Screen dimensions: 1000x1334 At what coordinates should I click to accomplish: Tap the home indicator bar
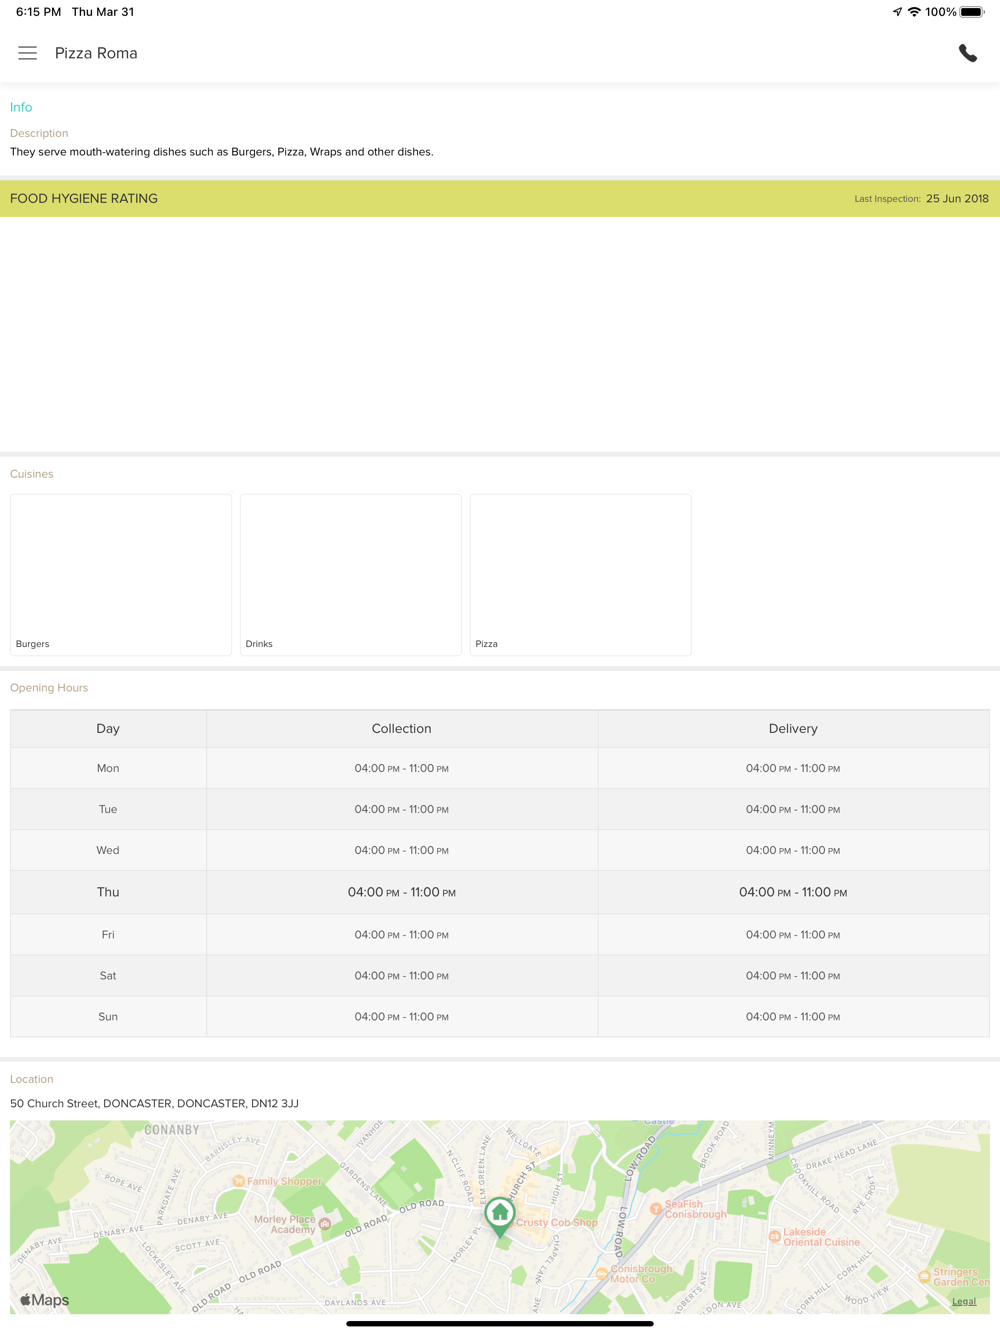pyautogui.click(x=500, y=1323)
